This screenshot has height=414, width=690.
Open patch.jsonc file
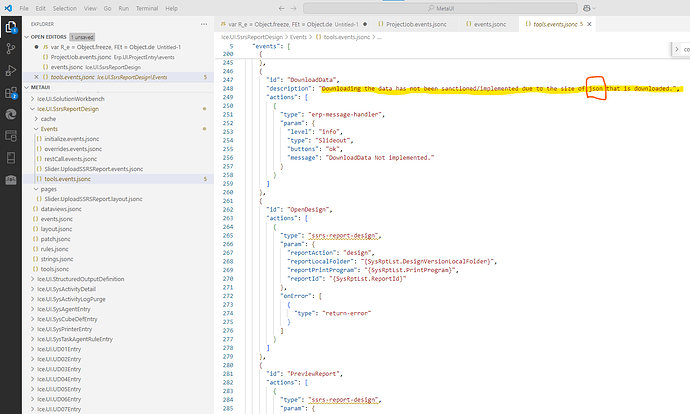55,239
